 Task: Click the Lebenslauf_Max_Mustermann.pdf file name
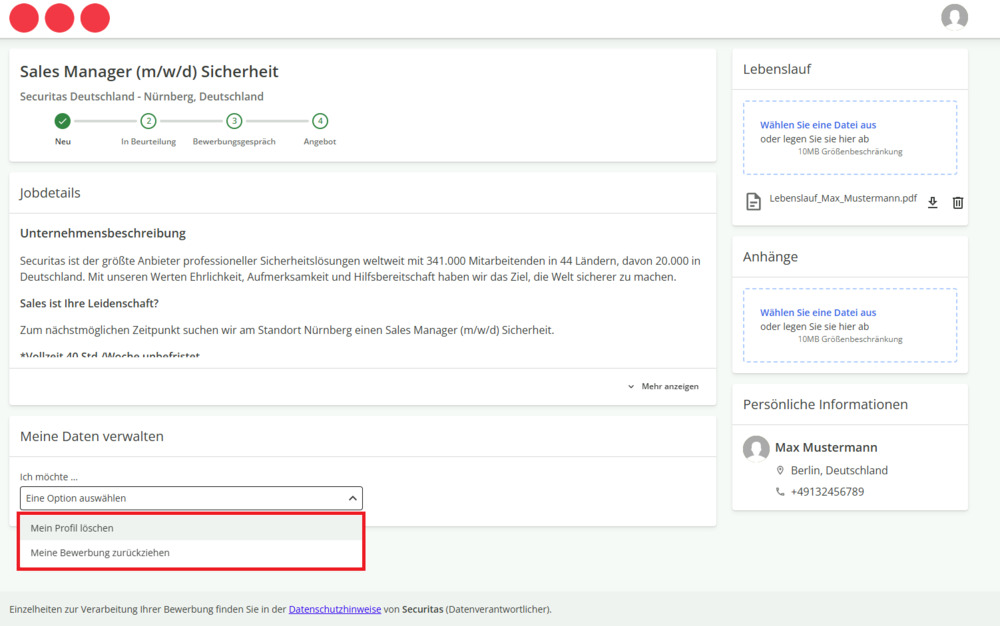[x=843, y=199]
